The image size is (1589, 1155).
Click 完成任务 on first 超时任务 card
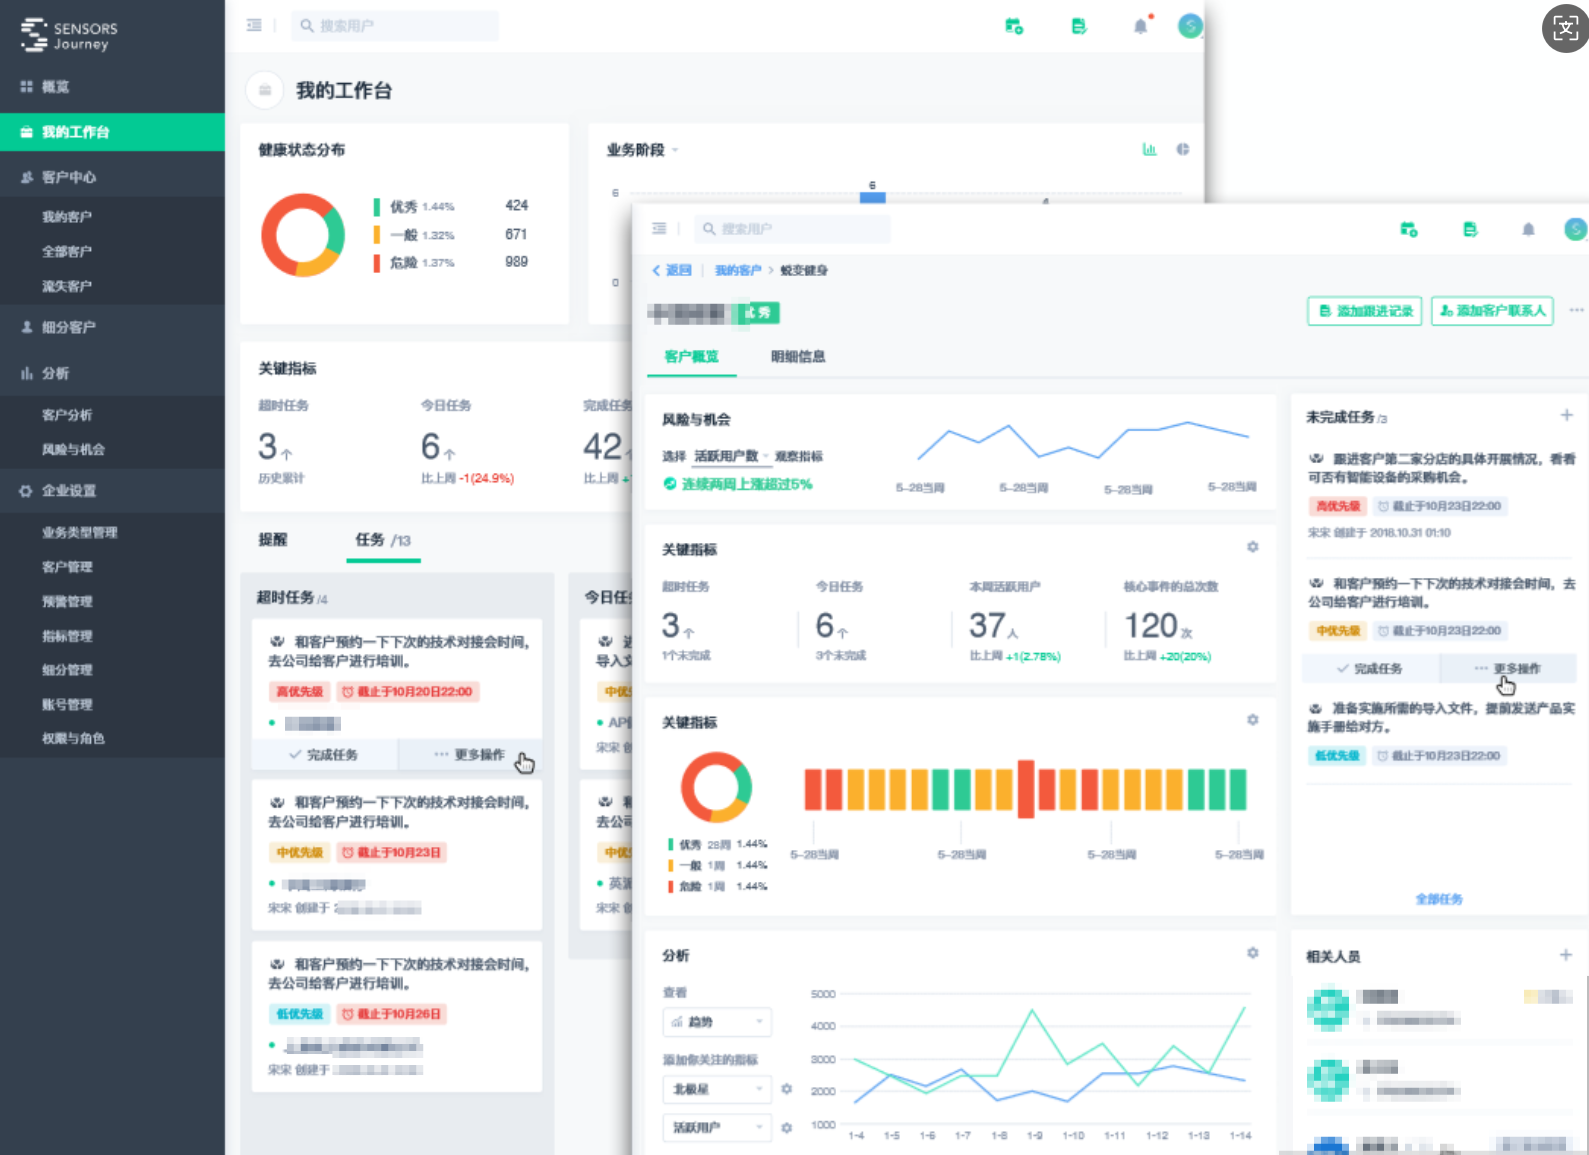pyautogui.click(x=324, y=755)
